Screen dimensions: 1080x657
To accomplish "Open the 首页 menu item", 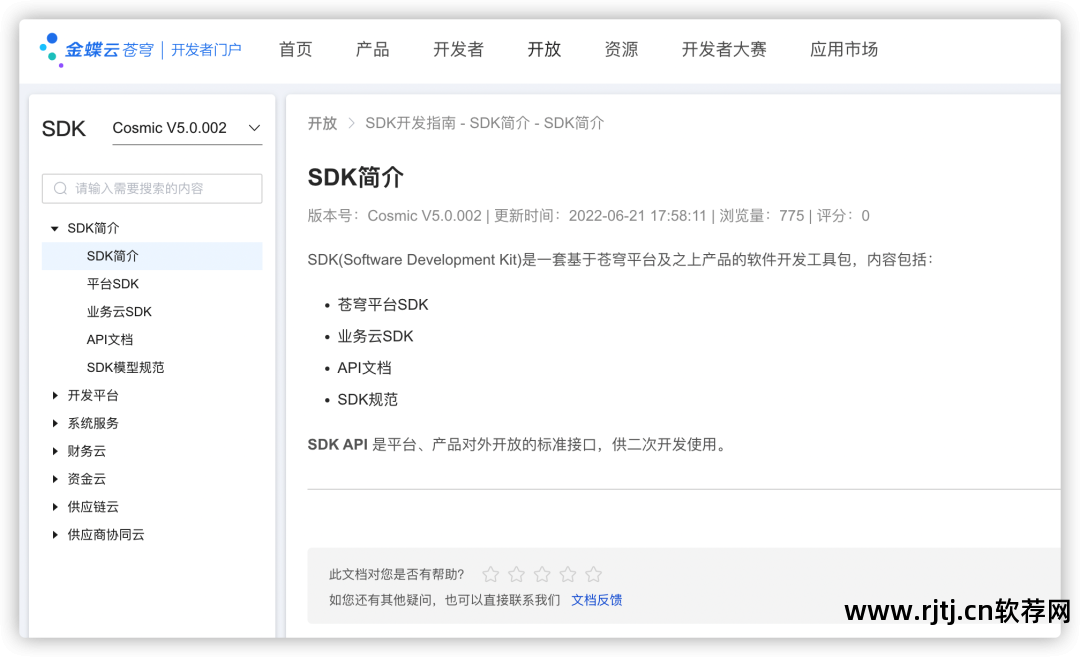I will pos(295,50).
